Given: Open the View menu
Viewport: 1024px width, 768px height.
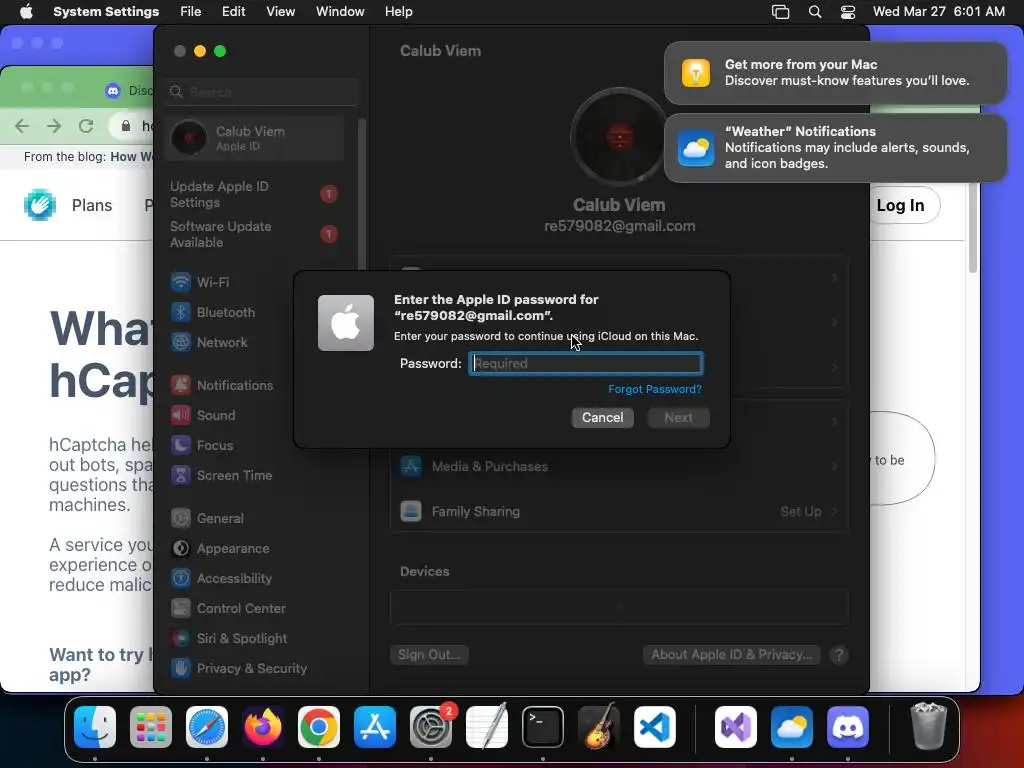Looking at the screenshot, I should tap(280, 12).
